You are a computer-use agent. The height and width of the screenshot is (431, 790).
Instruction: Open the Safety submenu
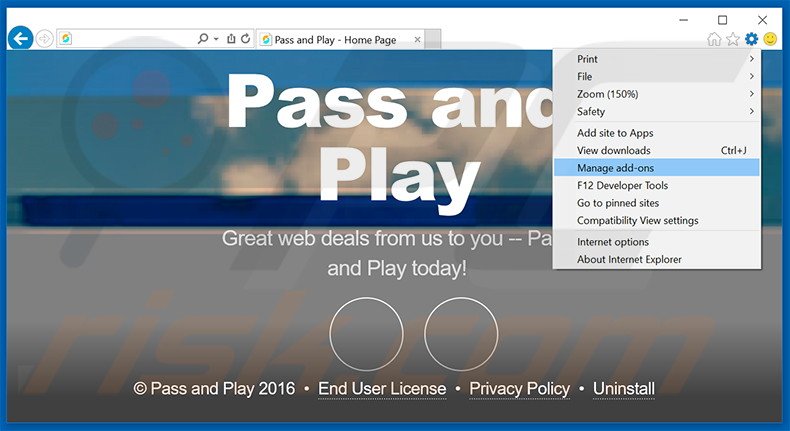[x=657, y=111]
